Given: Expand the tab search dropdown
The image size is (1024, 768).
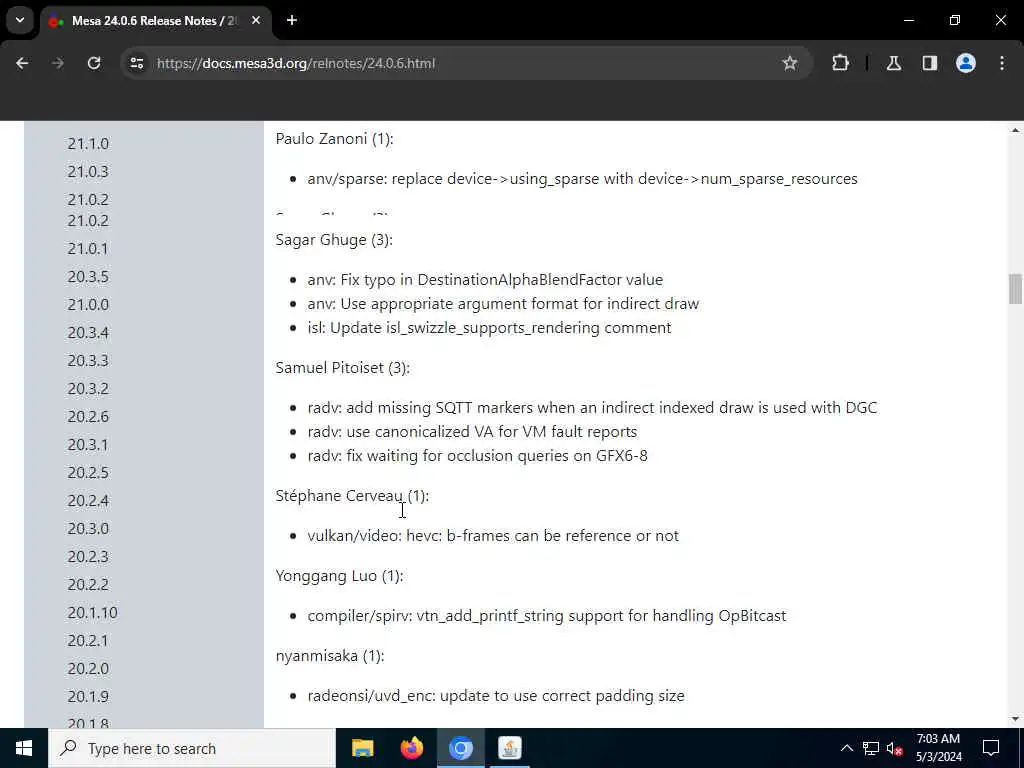Looking at the screenshot, I should click(20, 20).
